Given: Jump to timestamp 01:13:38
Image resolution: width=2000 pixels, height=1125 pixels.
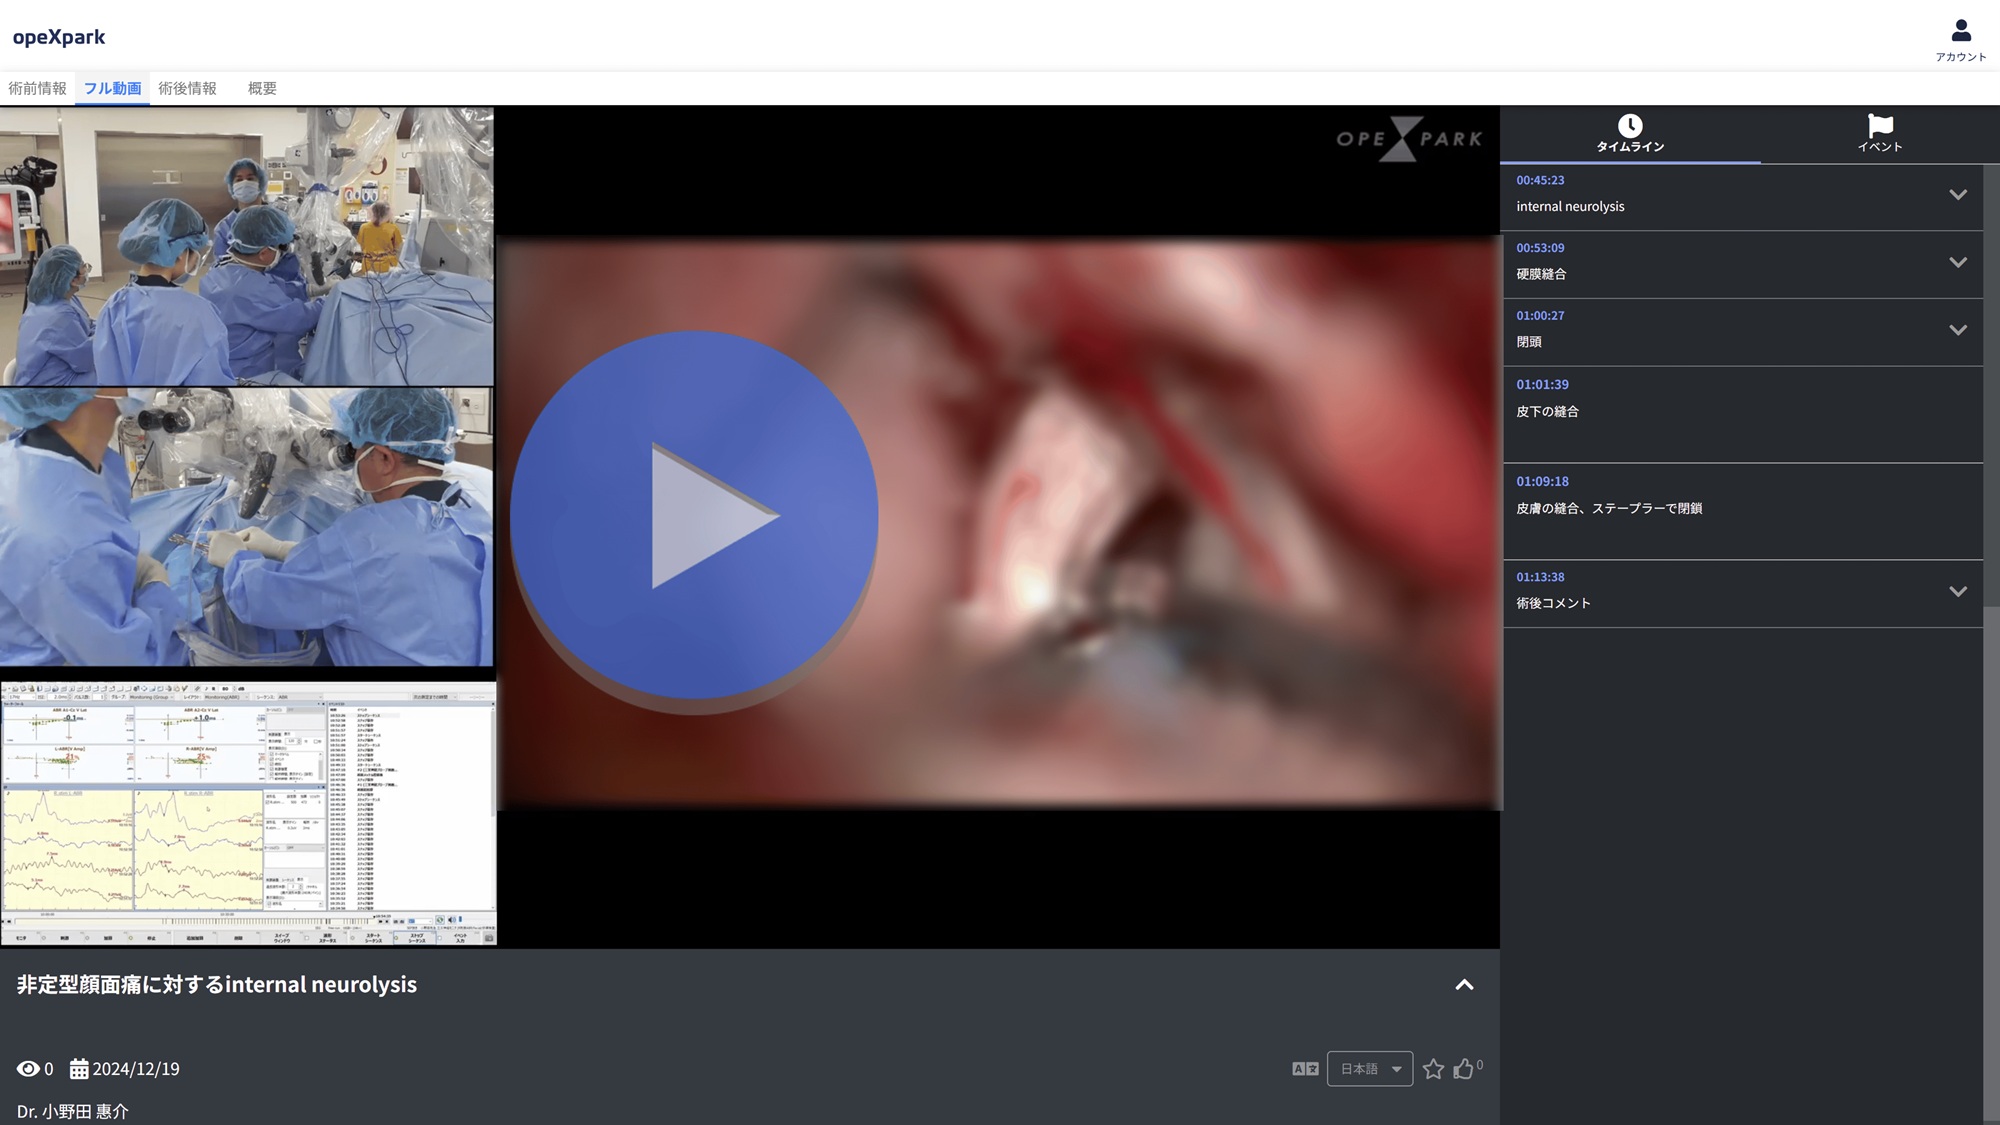Looking at the screenshot, I should (1540, 578).
